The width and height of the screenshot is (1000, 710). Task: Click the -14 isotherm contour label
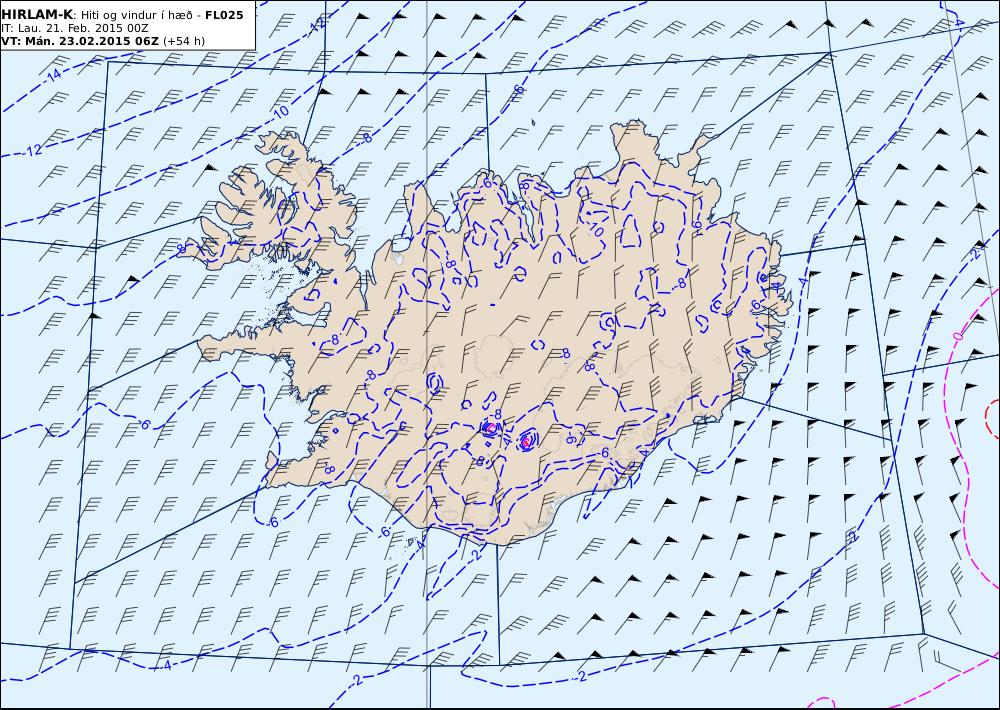click(54, 75)
